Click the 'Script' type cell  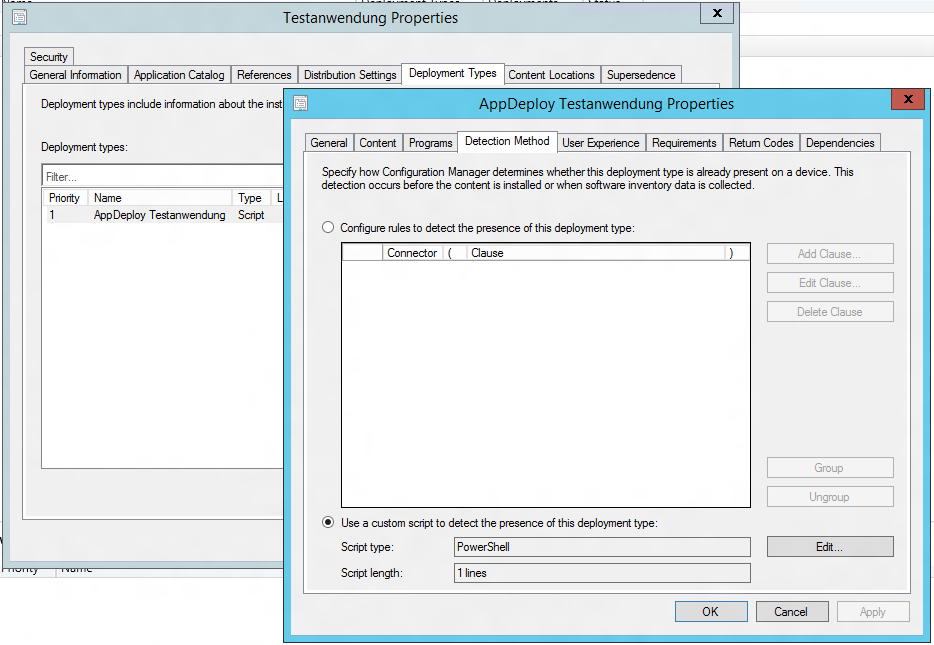251,215
